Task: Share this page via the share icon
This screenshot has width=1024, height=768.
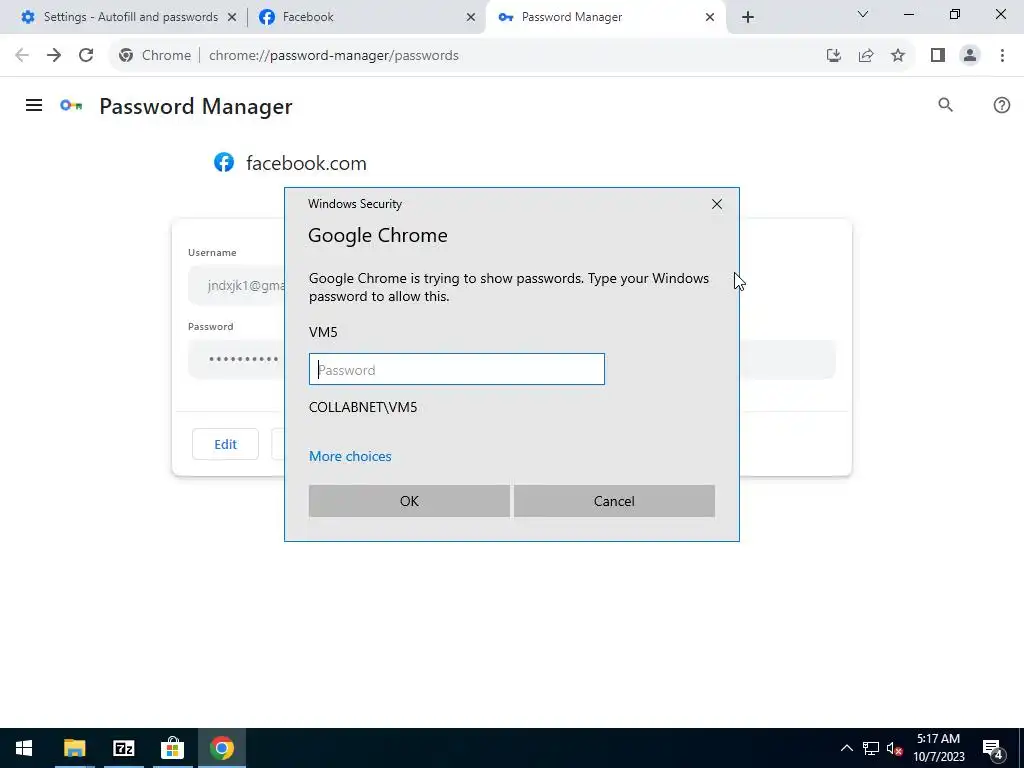Action: (x=866, y=56)
